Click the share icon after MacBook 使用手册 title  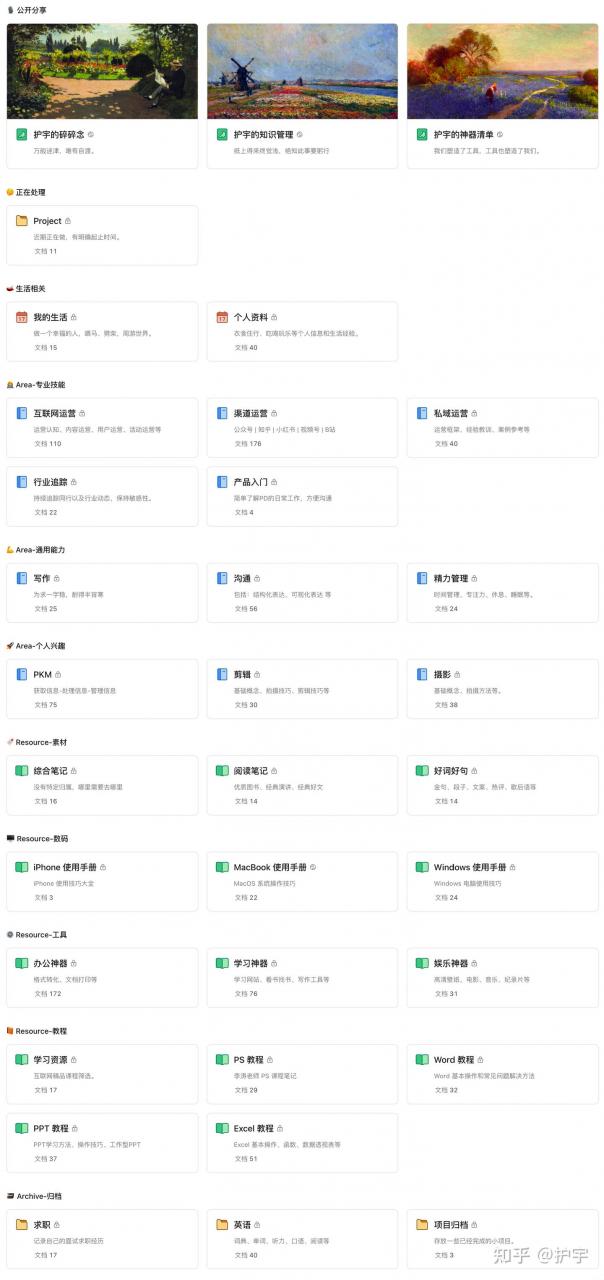(x=313, y=868)
